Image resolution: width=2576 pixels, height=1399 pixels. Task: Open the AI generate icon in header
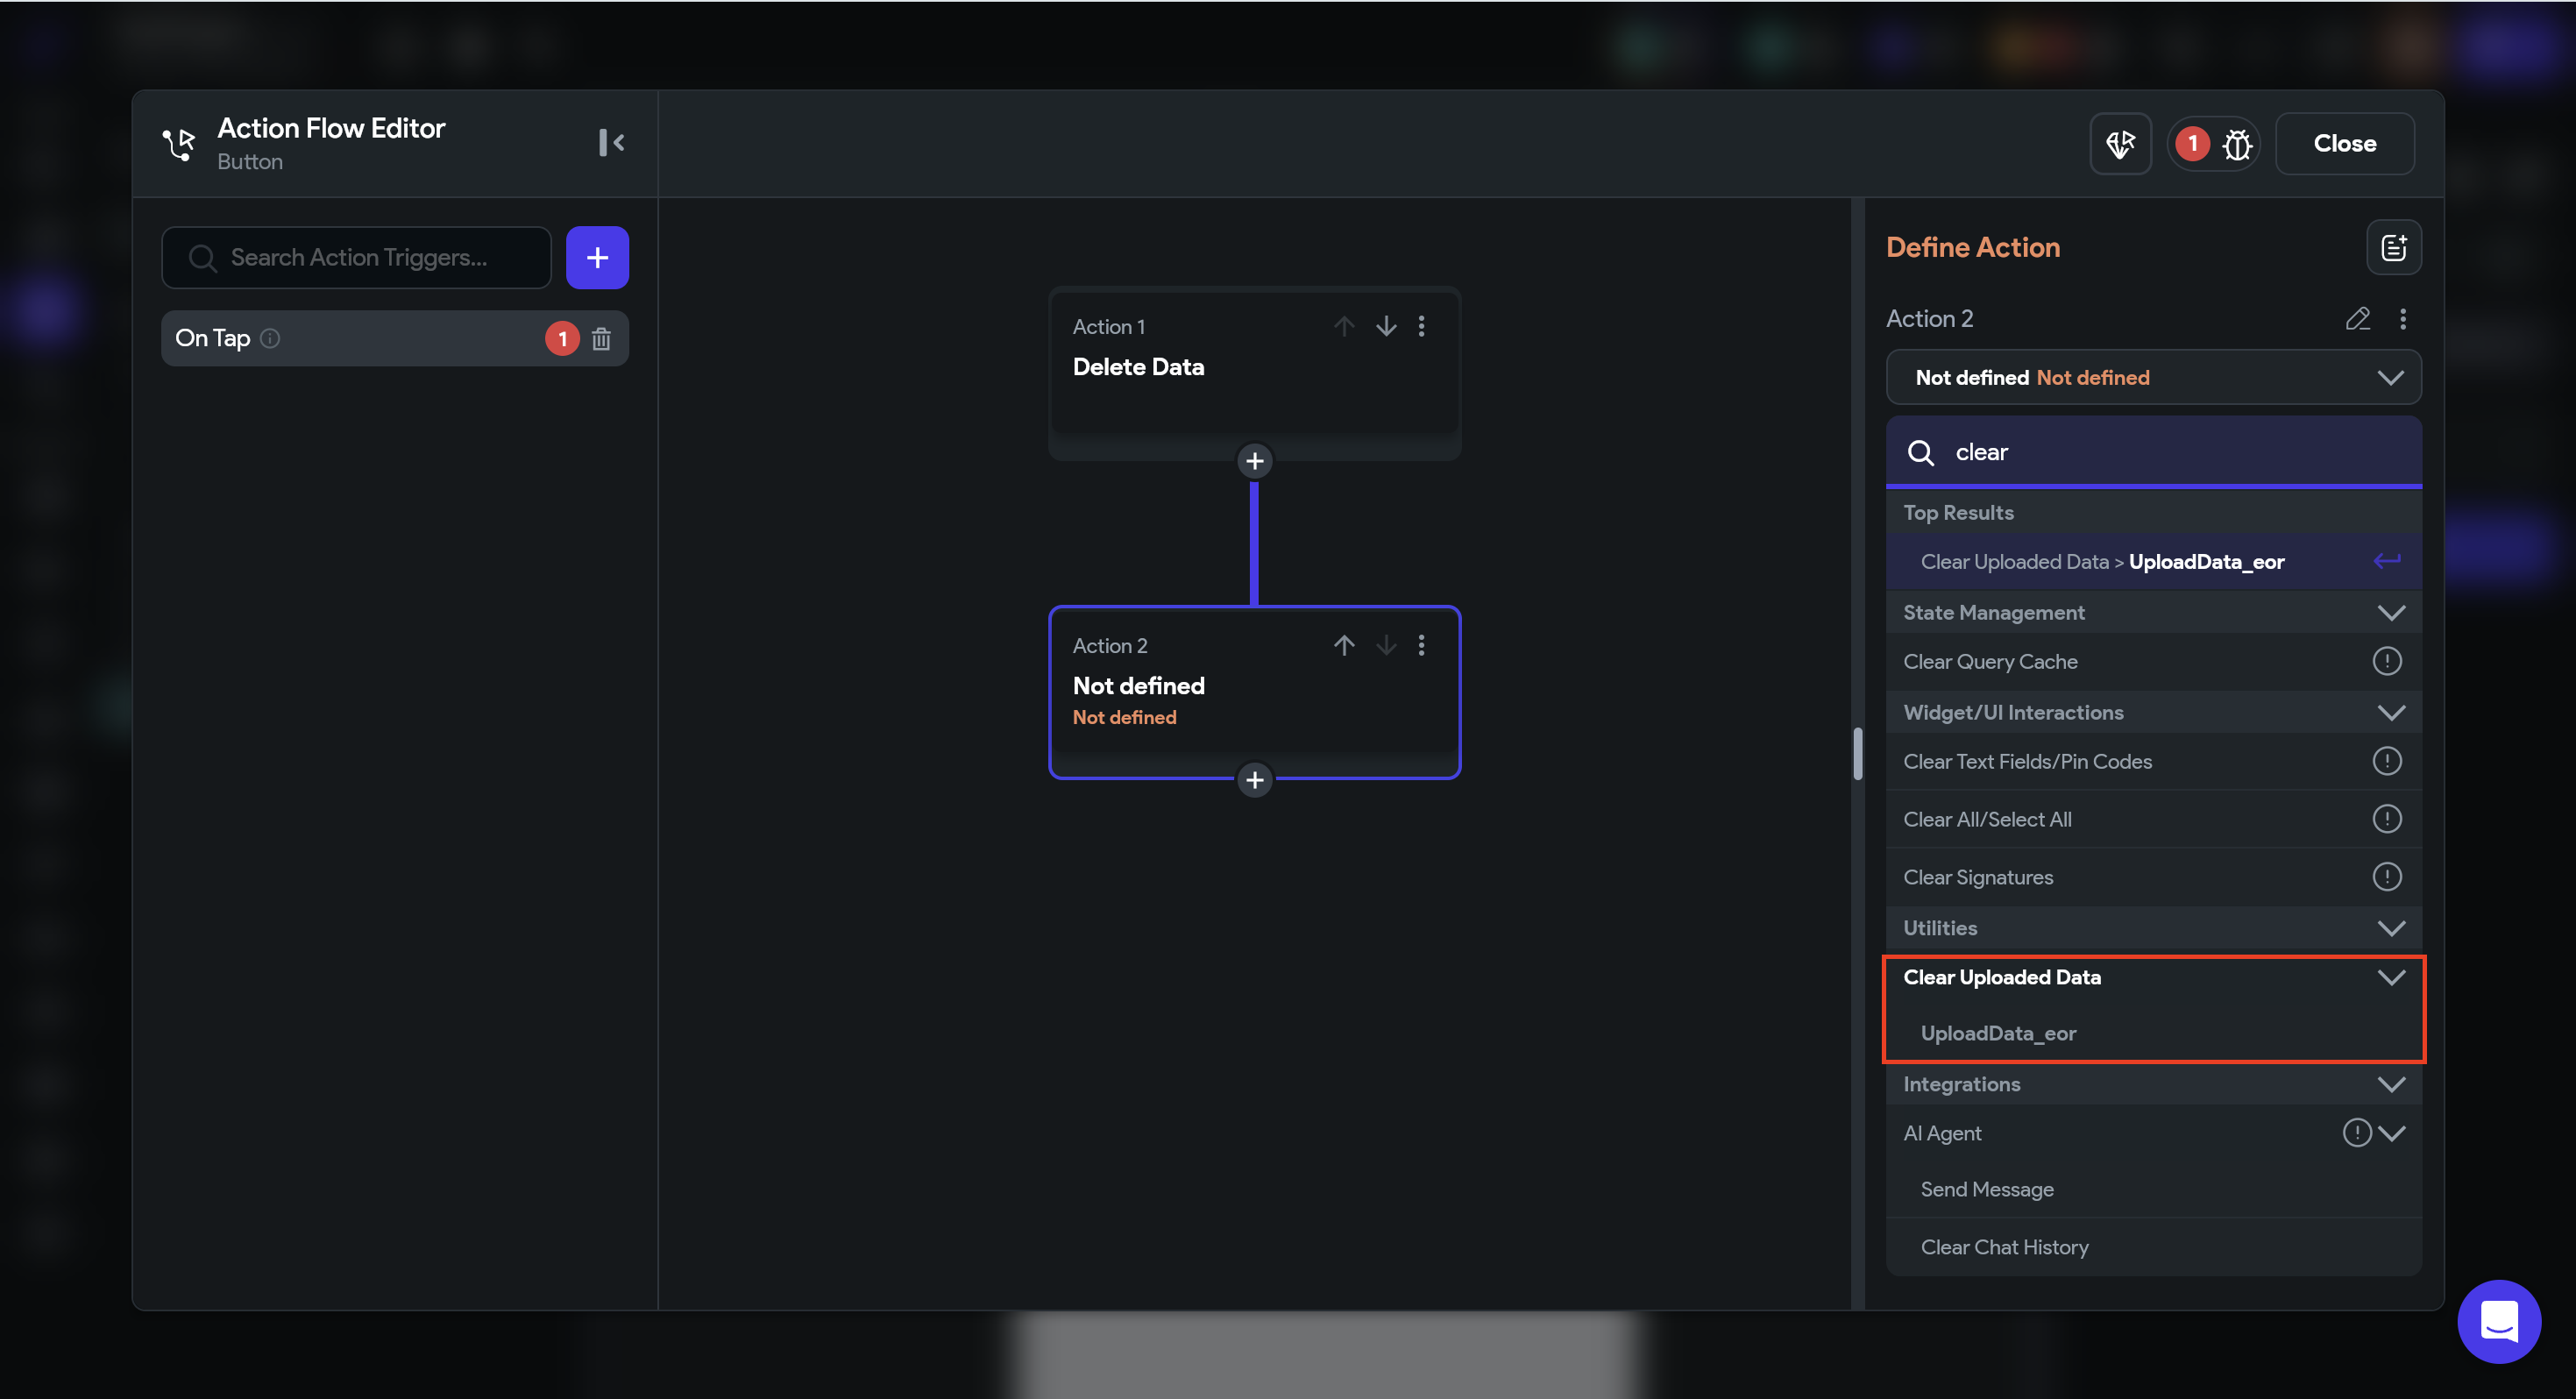[x=2119, y=144]
